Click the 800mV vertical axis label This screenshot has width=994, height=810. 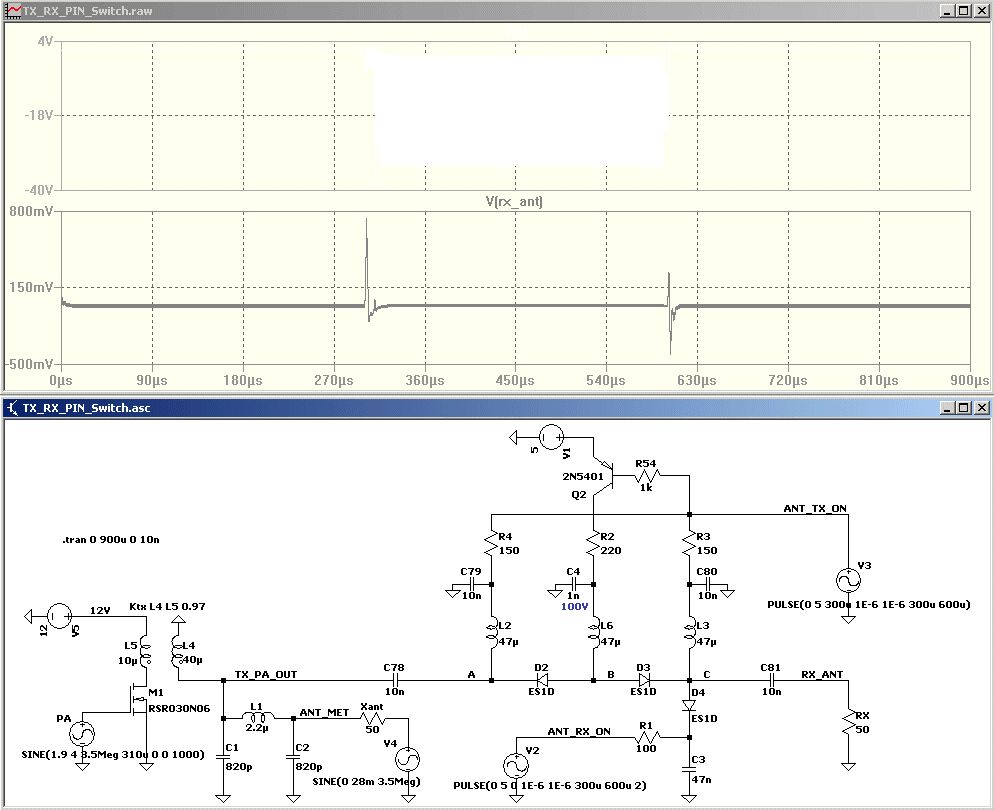point(30,212)
